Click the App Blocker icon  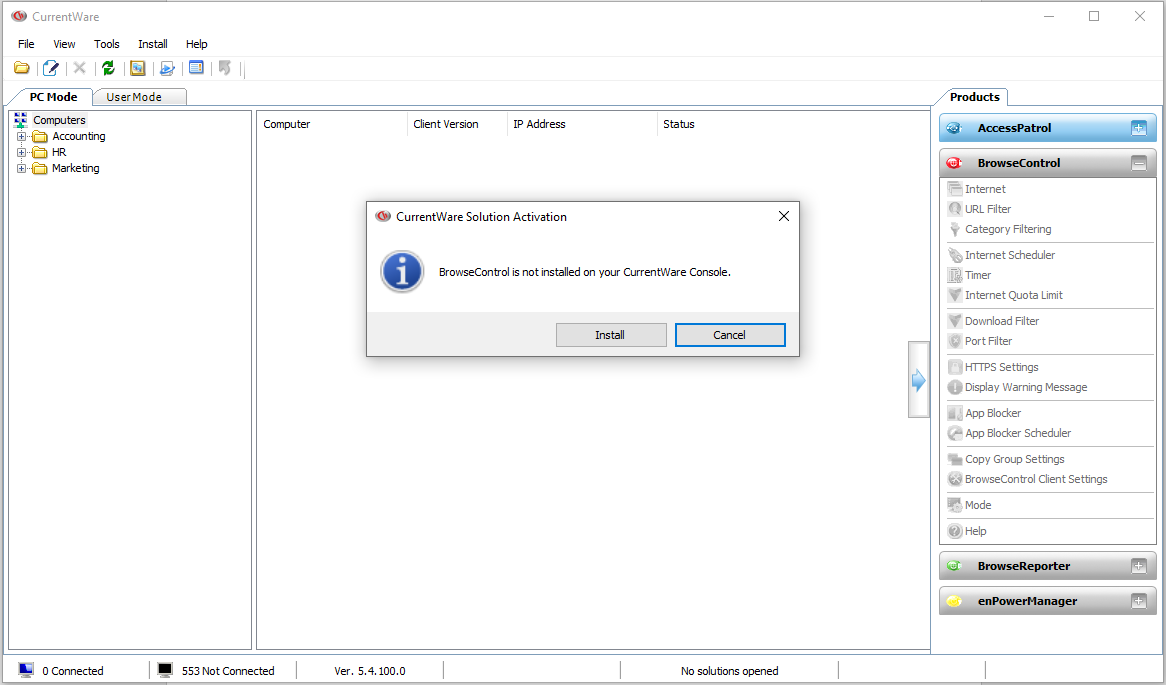coord(955,414)
